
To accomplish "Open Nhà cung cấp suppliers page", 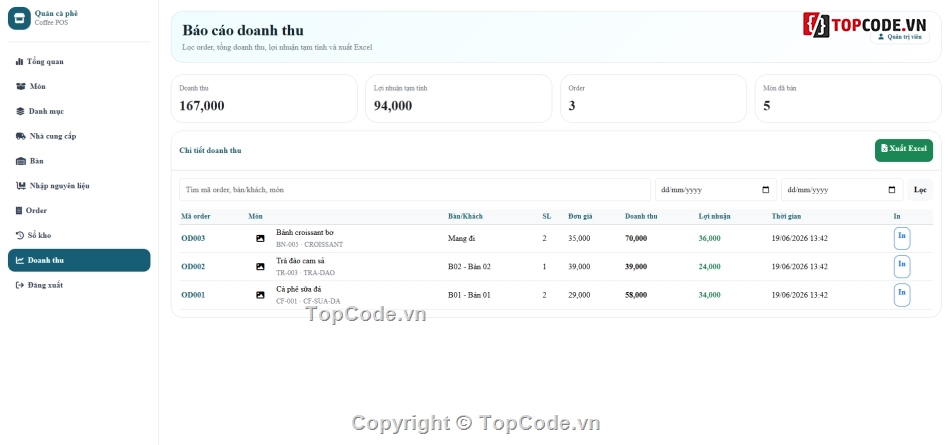I will [79, 136].
